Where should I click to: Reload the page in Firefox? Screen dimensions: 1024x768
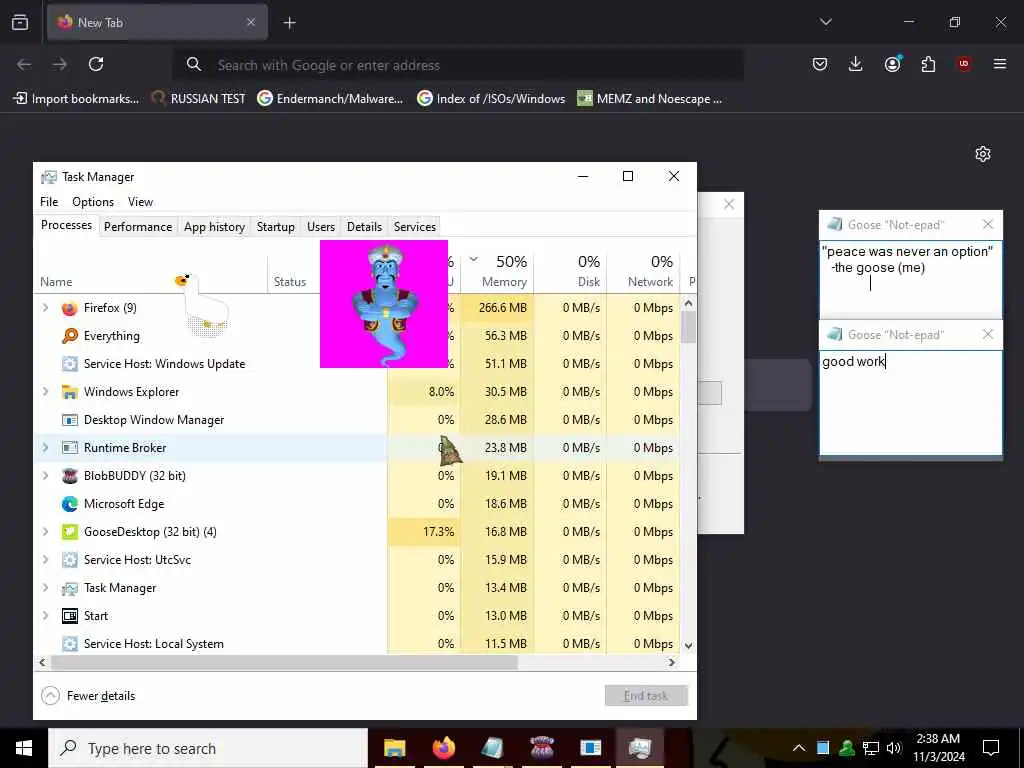coord(96,64)
